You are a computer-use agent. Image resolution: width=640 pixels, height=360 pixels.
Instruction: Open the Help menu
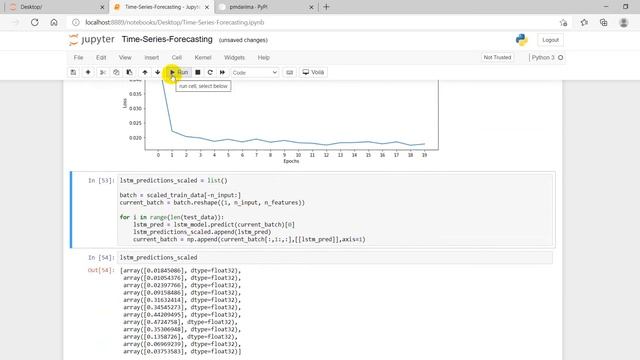click(x=264, y=58)
